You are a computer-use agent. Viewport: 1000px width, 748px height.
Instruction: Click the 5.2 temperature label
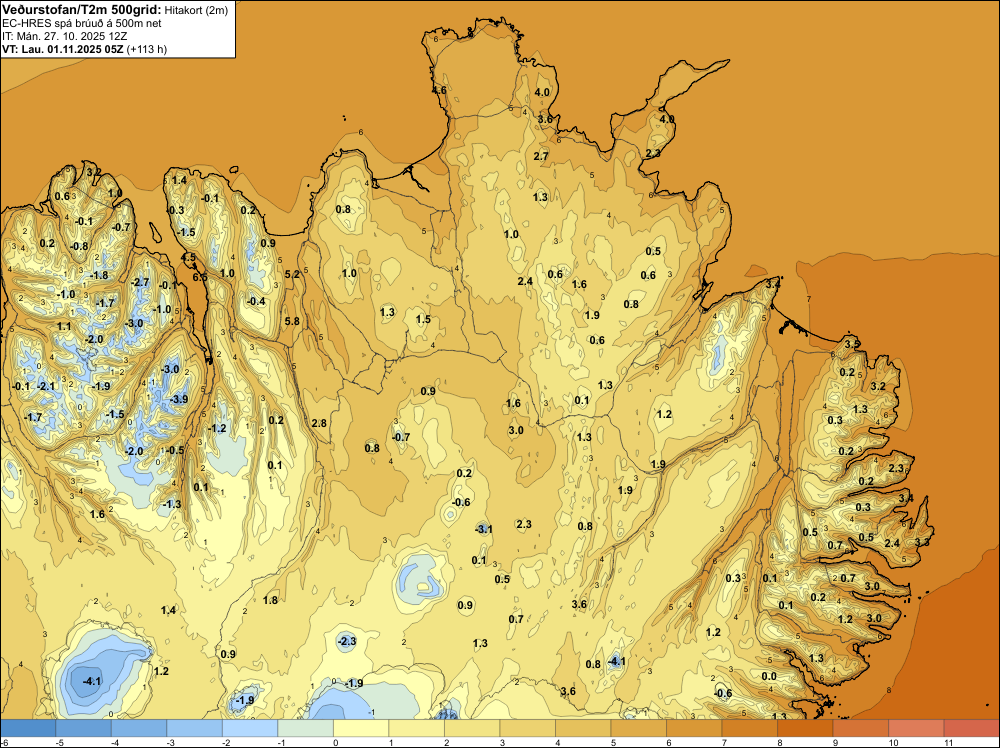[x=292, y=274]
